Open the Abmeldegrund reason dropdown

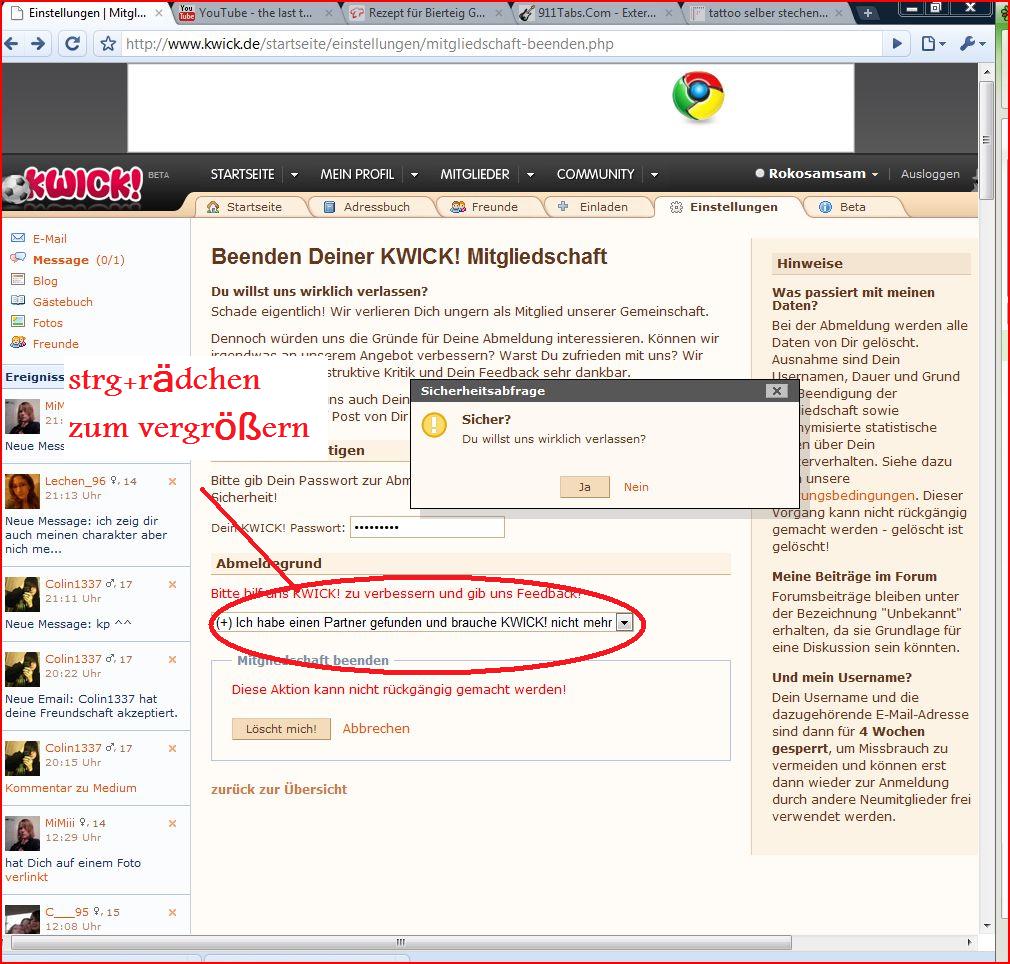624,623
